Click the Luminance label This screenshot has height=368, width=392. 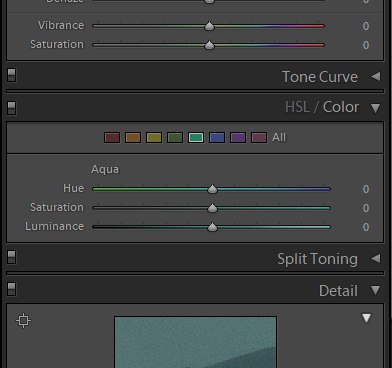[55, 226]
